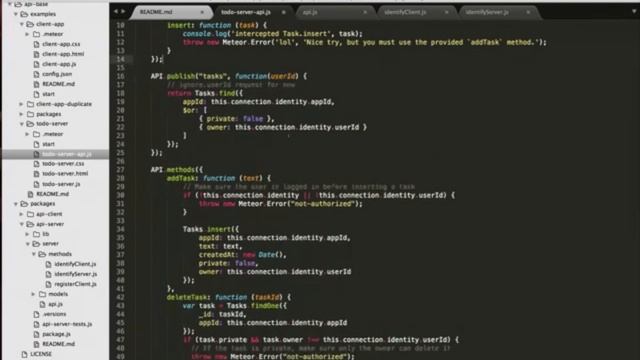The image size is (640, 360).
Task: Close the todo-server-api.js tab
Action: pos(284,12)
